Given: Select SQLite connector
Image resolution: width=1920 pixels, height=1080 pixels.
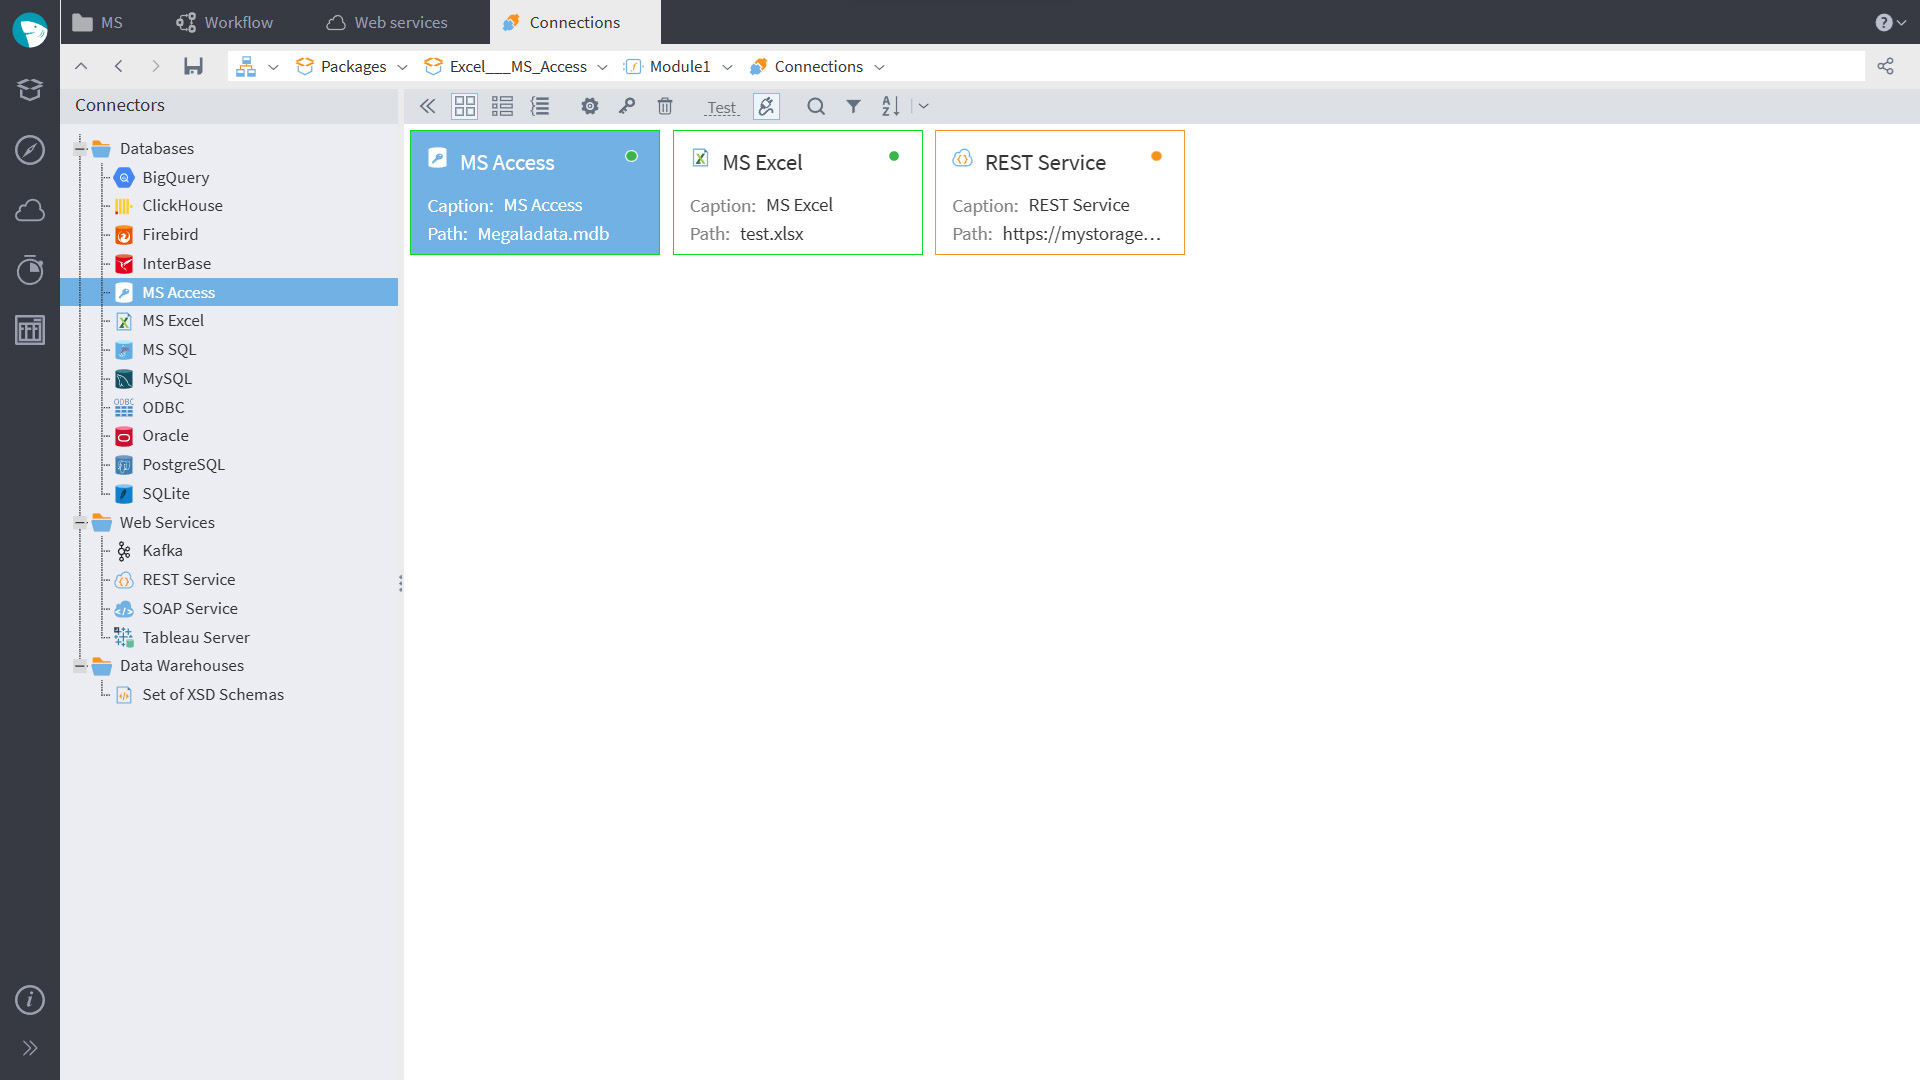Looking at the screenshot, I should point(165,493).
